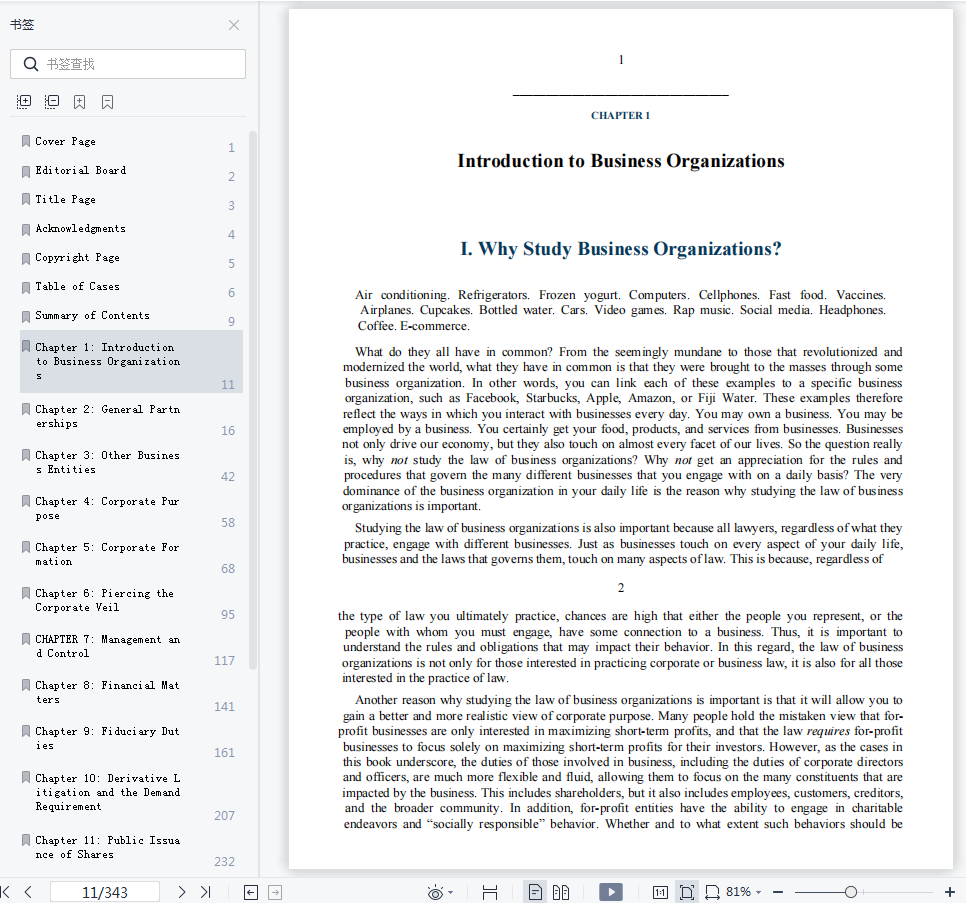Click page number 16 in bookmark list
Image resolution: width=966 pixels, height=903 pixels.
pyautogui.click(x=228, y=431)
